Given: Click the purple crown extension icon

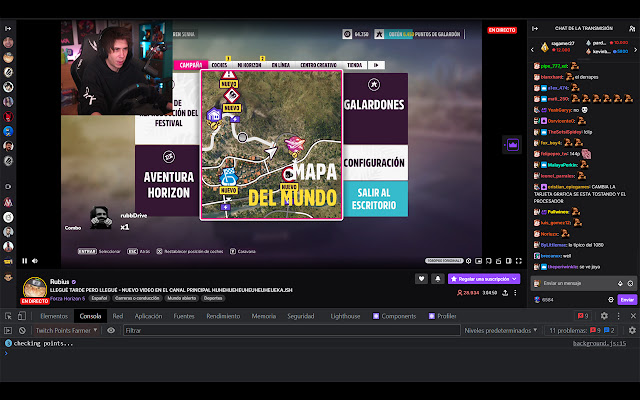Looking at the screenshot, I should click(x=513, y=144).
